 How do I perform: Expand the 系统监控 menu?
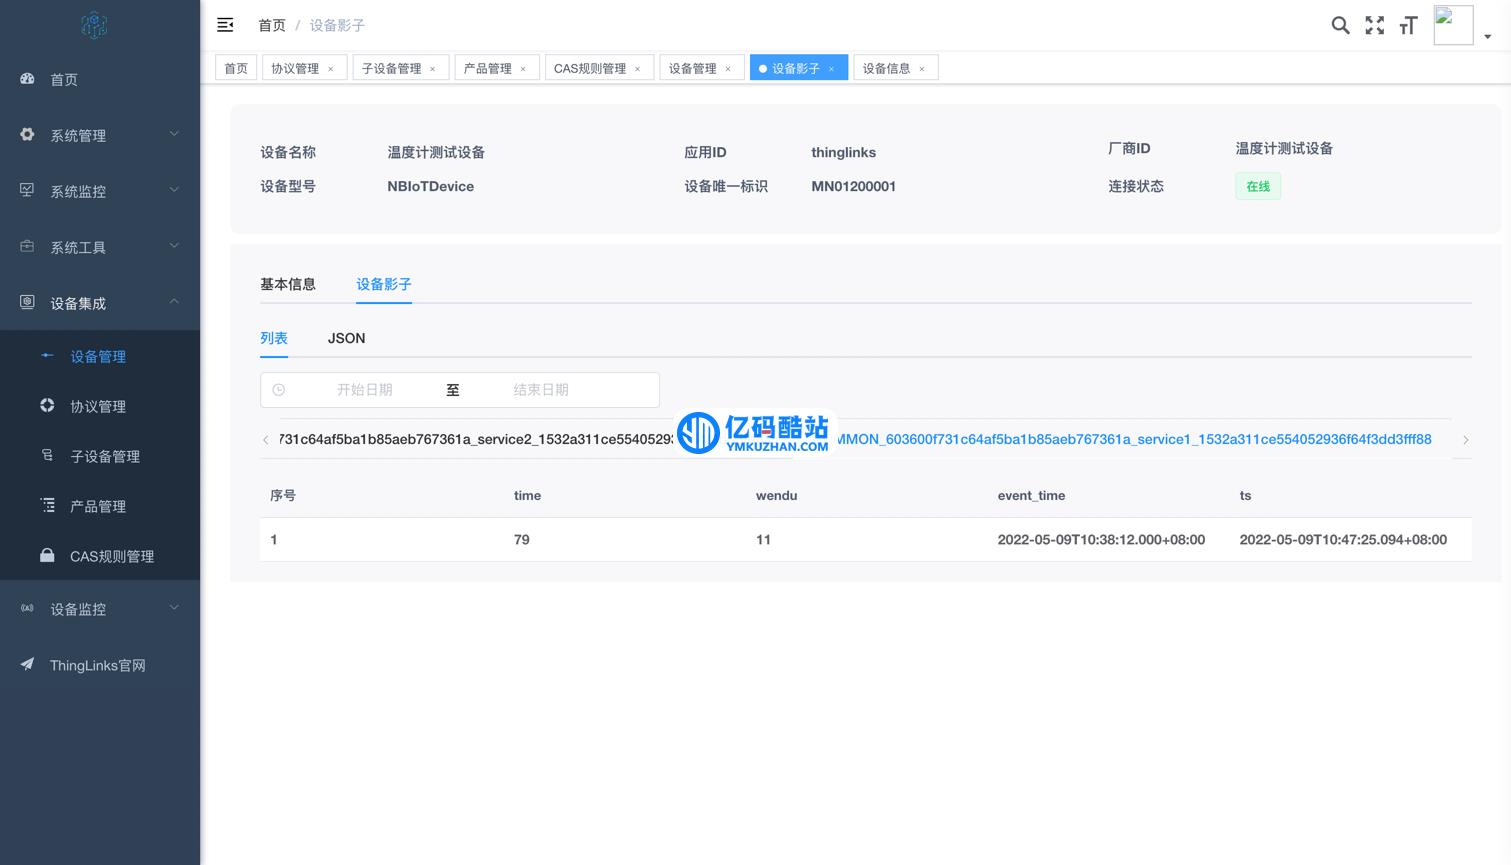click(100, 191)
